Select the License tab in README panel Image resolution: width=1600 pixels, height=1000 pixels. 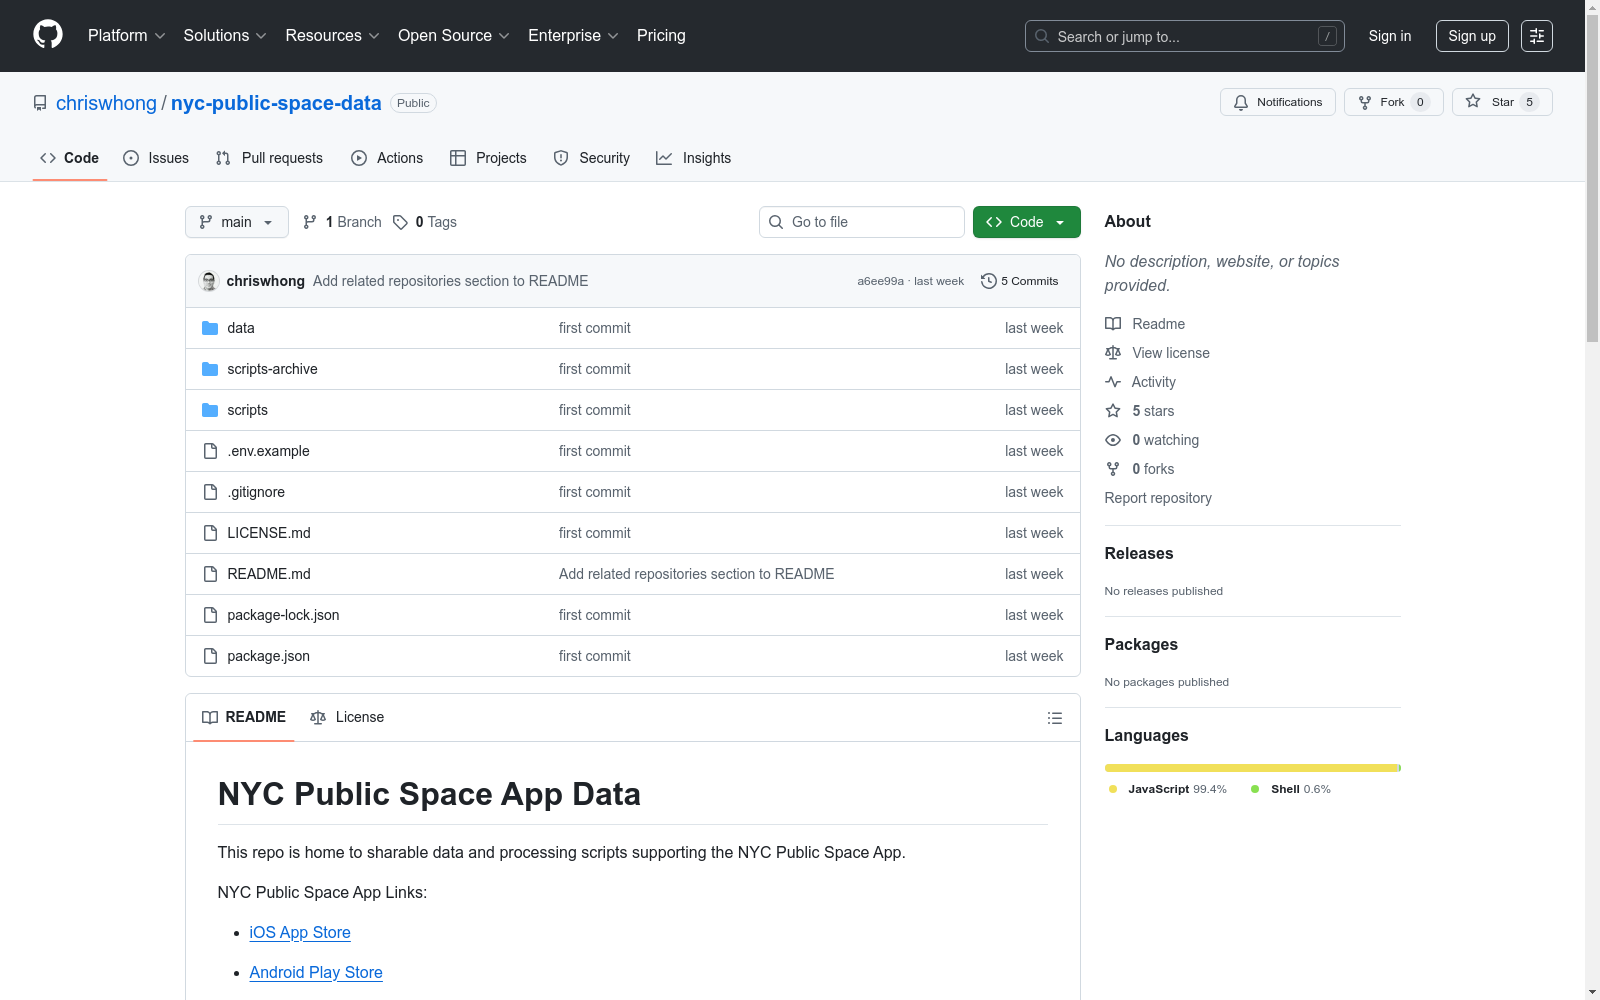347,717
